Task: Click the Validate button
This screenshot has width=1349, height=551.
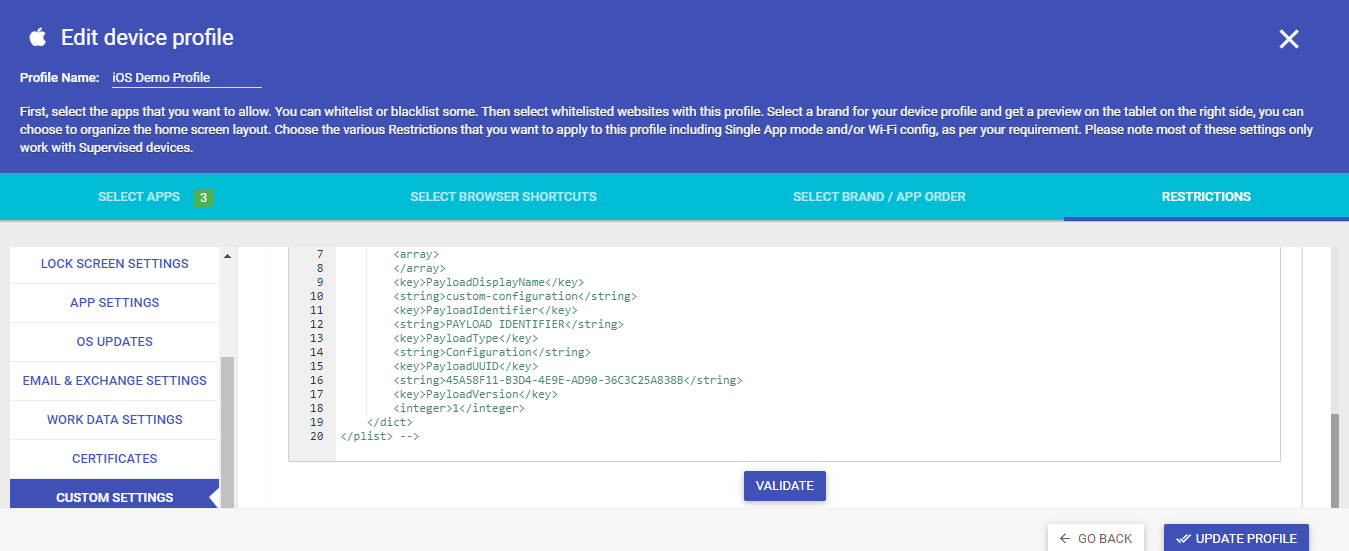Action: (785, 486)
